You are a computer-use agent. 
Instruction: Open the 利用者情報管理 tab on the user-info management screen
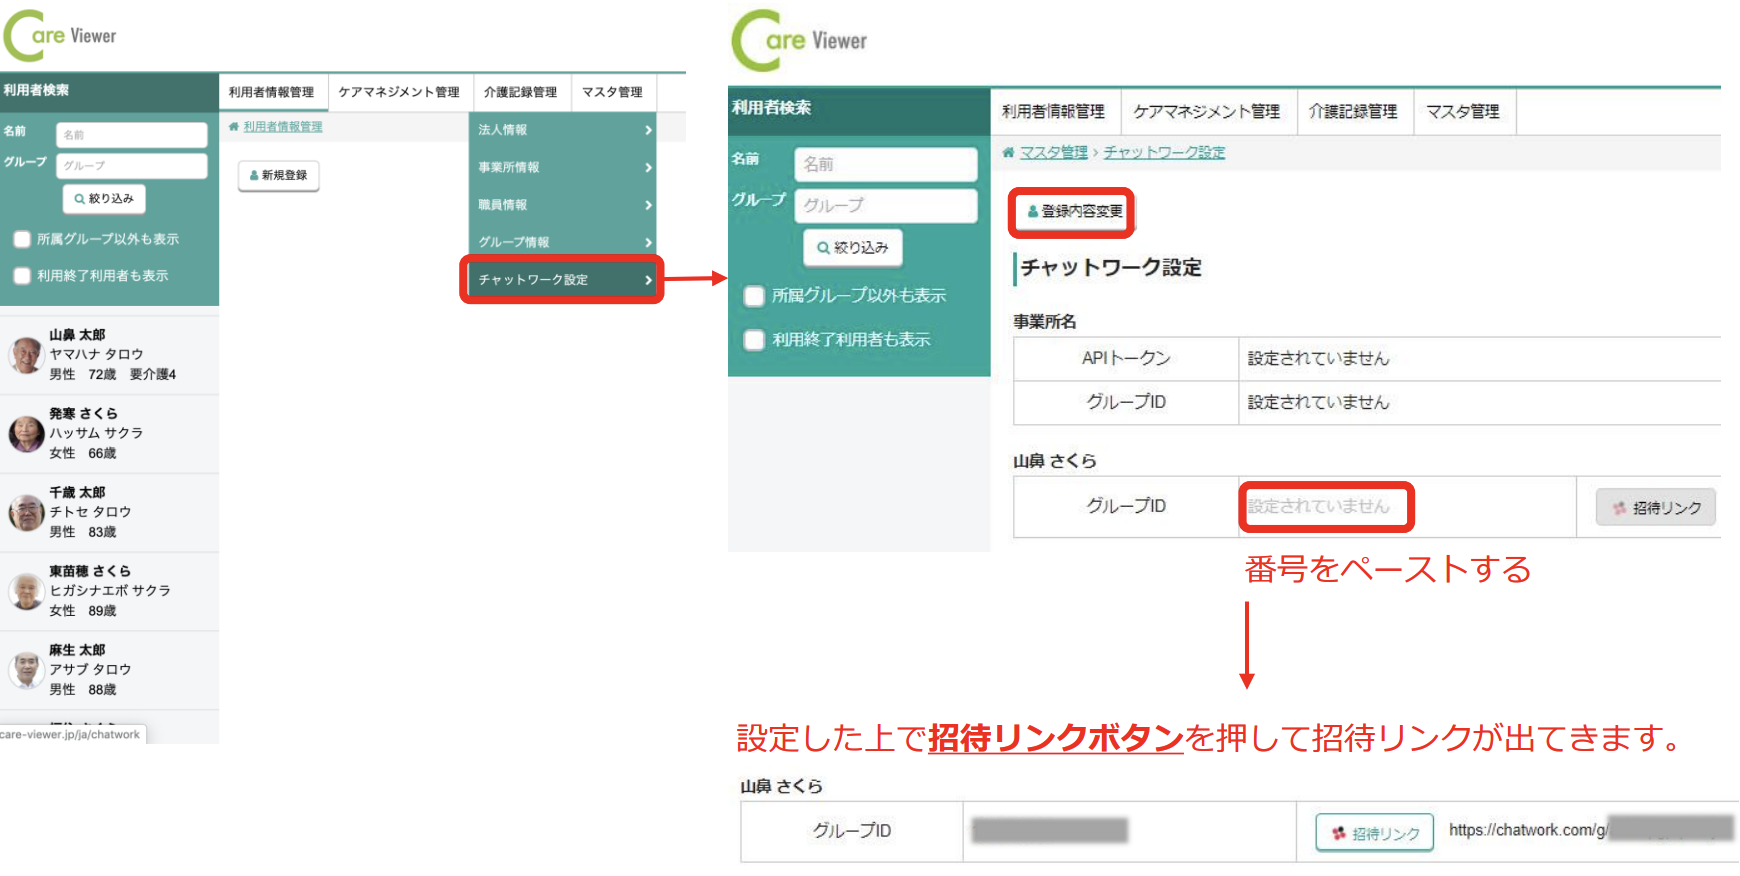click(271, 92)
